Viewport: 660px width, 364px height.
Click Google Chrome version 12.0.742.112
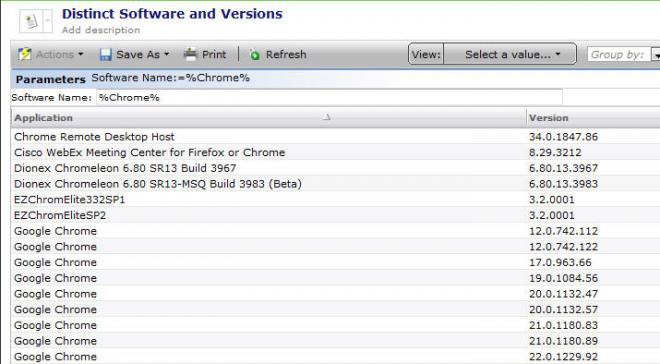pyautogui.click(x=563, y=231)
